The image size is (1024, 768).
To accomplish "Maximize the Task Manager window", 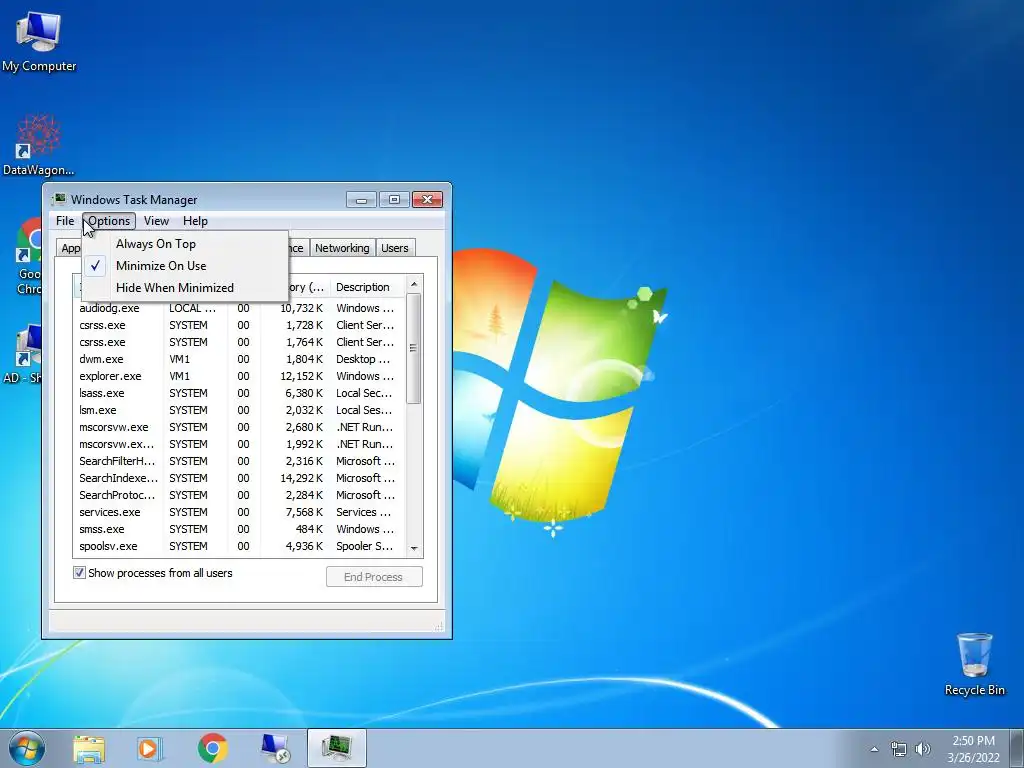I will 394,199.
